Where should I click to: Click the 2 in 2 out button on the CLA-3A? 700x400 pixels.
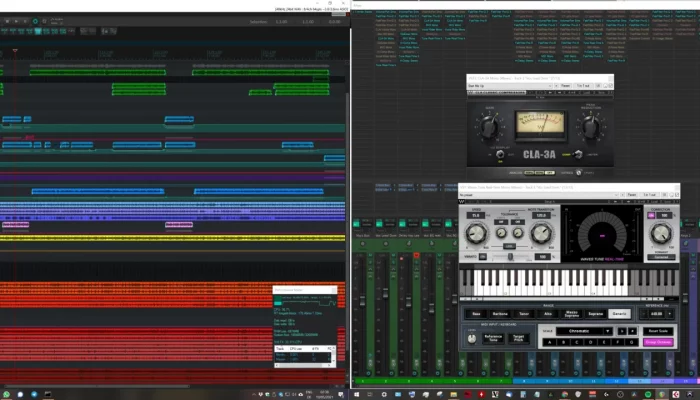583,86
